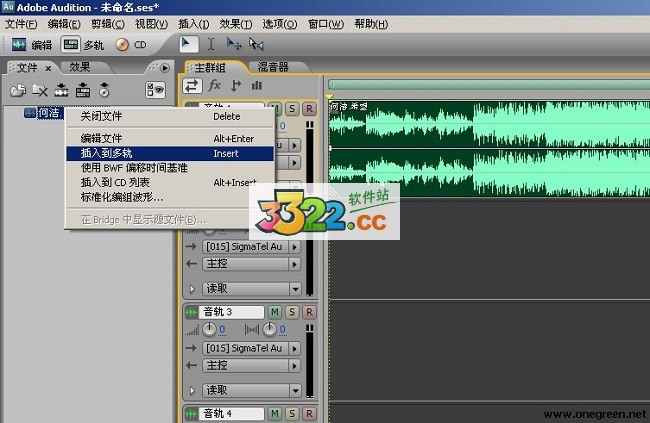Choose 使用 BWF 偏移时间基准 context item
The width and height of the screenshot is (650, 423).
click(x=170, y=168)
